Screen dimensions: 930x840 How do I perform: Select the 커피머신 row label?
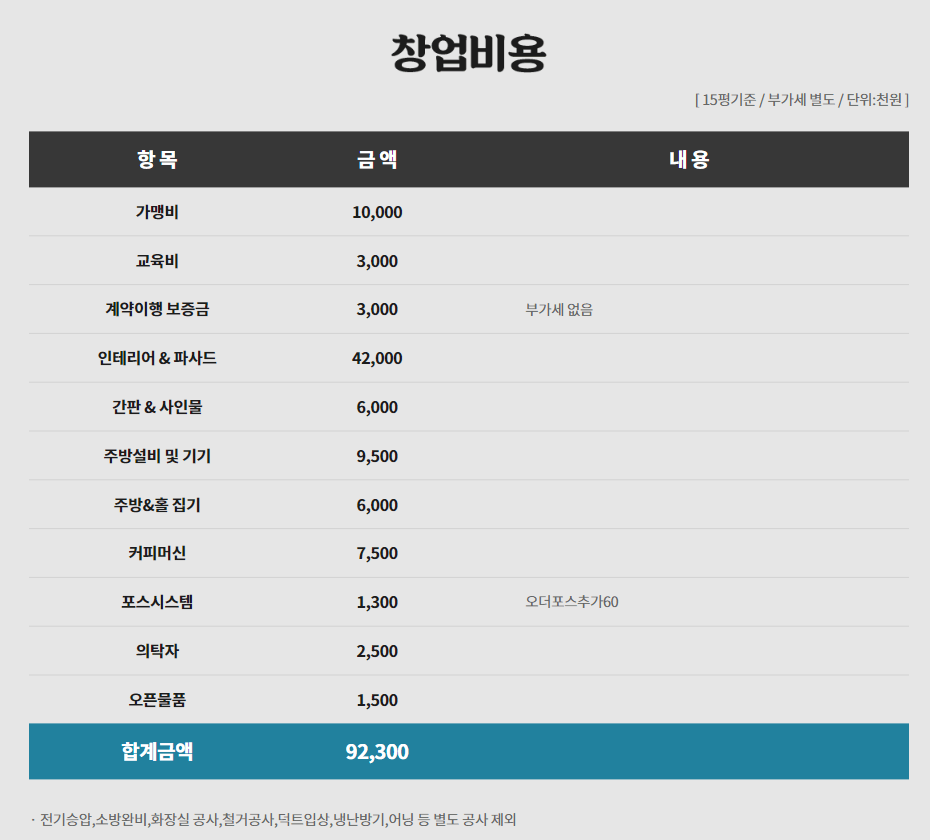pos(157,553)
